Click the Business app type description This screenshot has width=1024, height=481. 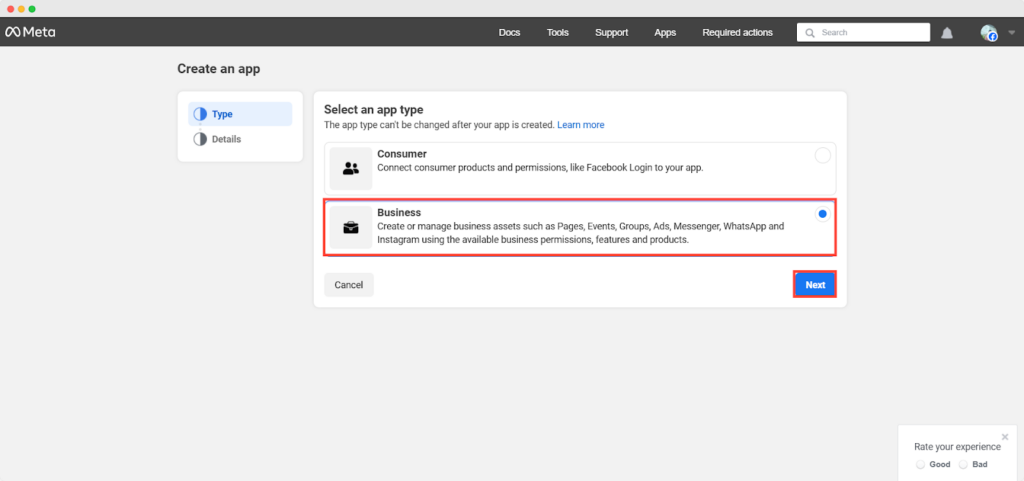coord(581,233)
